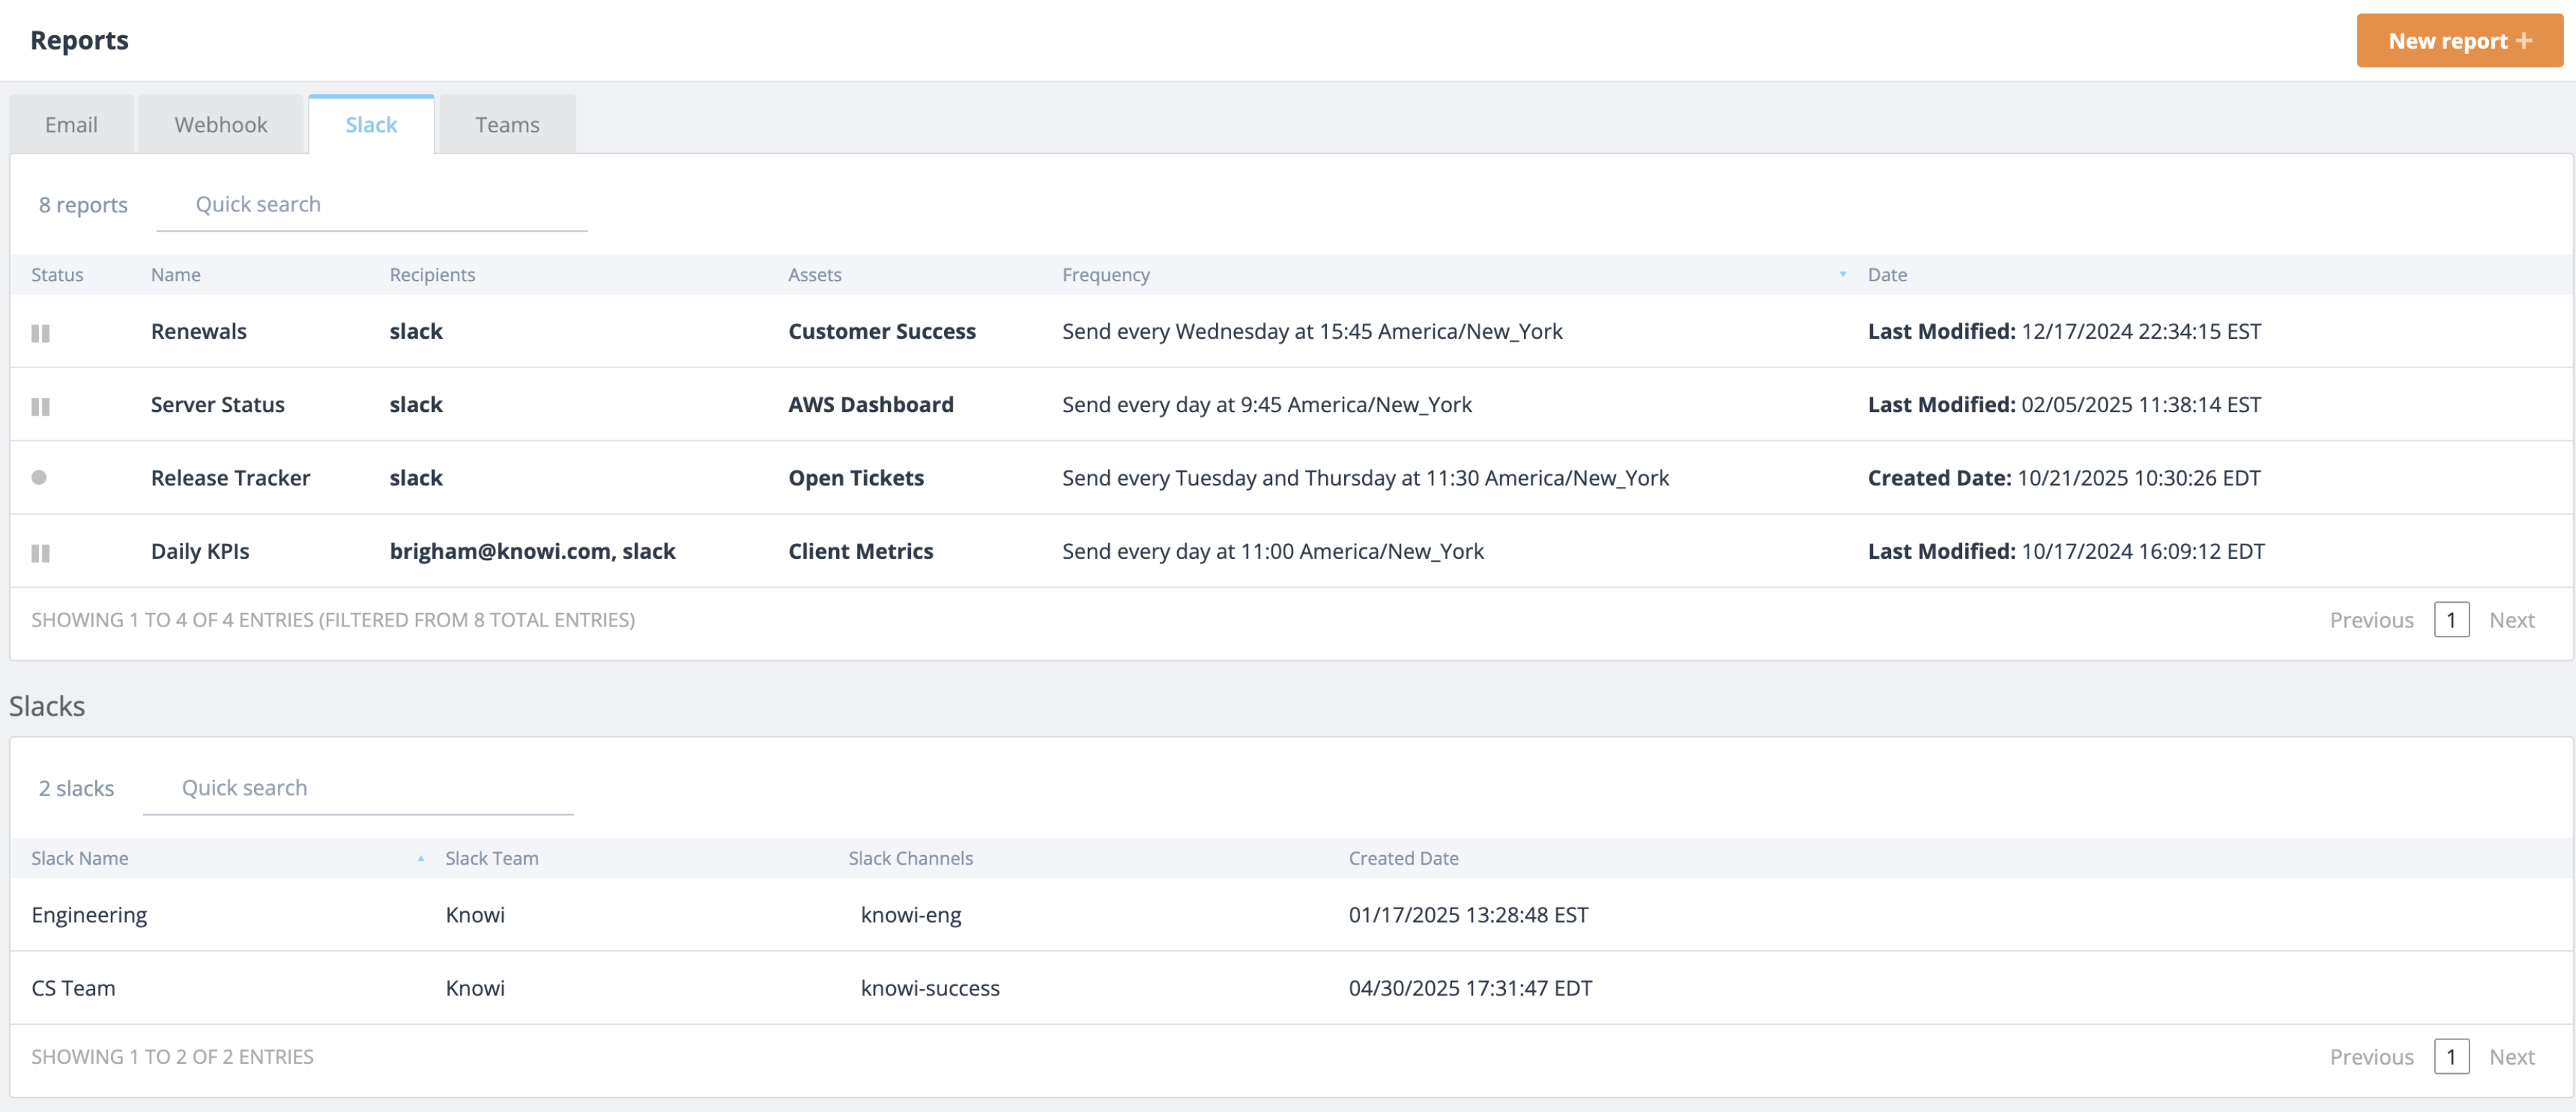2576x1112 pixels.
Task: Go to Next page in reports table
Action: coord(2511,620)
